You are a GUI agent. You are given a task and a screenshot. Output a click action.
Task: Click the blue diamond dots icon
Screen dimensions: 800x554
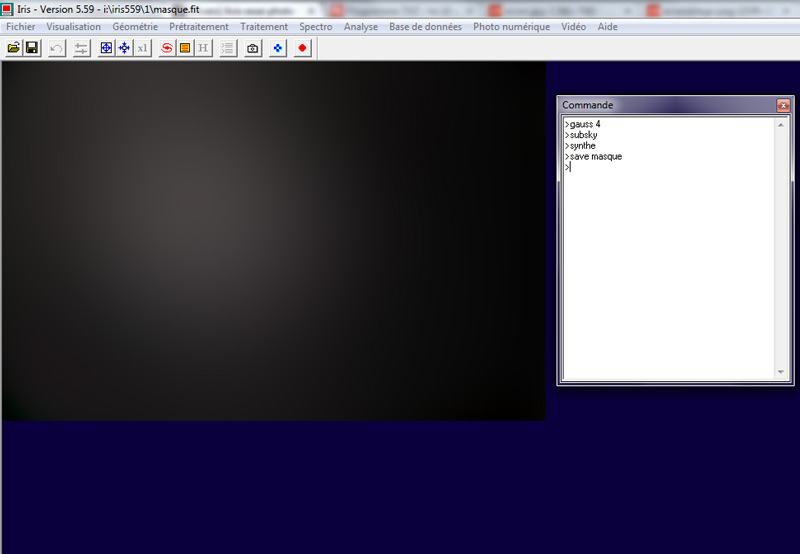pos(278,48)
